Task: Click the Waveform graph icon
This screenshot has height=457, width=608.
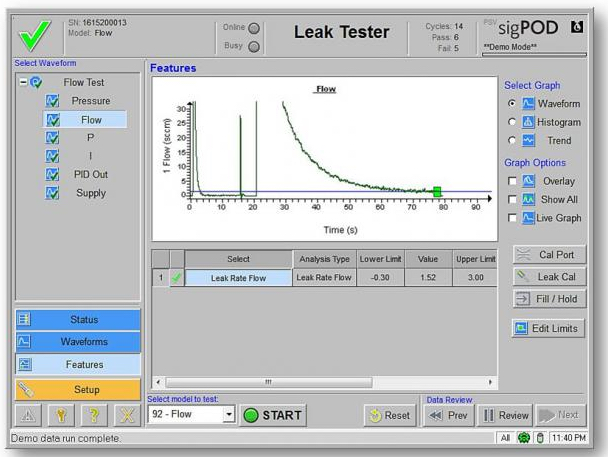Action: 528,103
